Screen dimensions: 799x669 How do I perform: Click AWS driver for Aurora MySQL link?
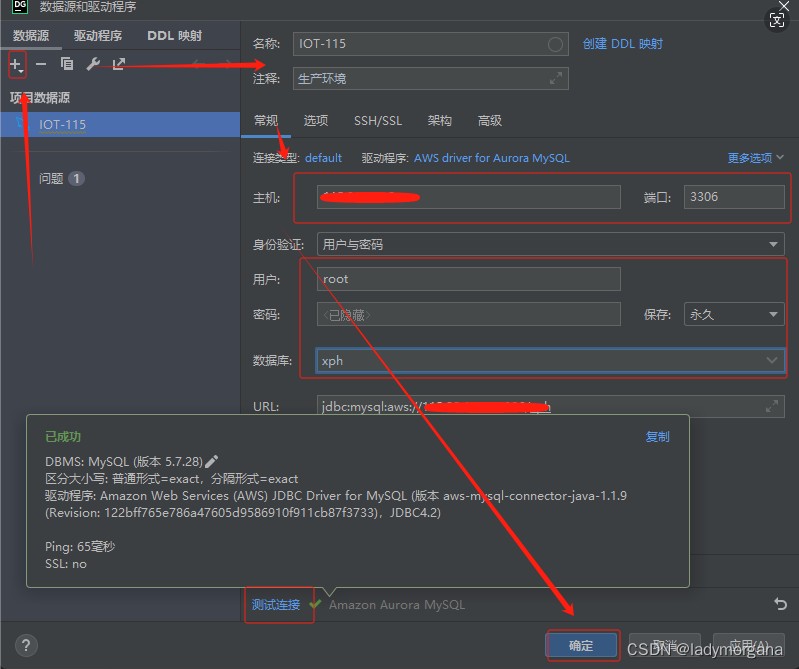tap(492, 158)
